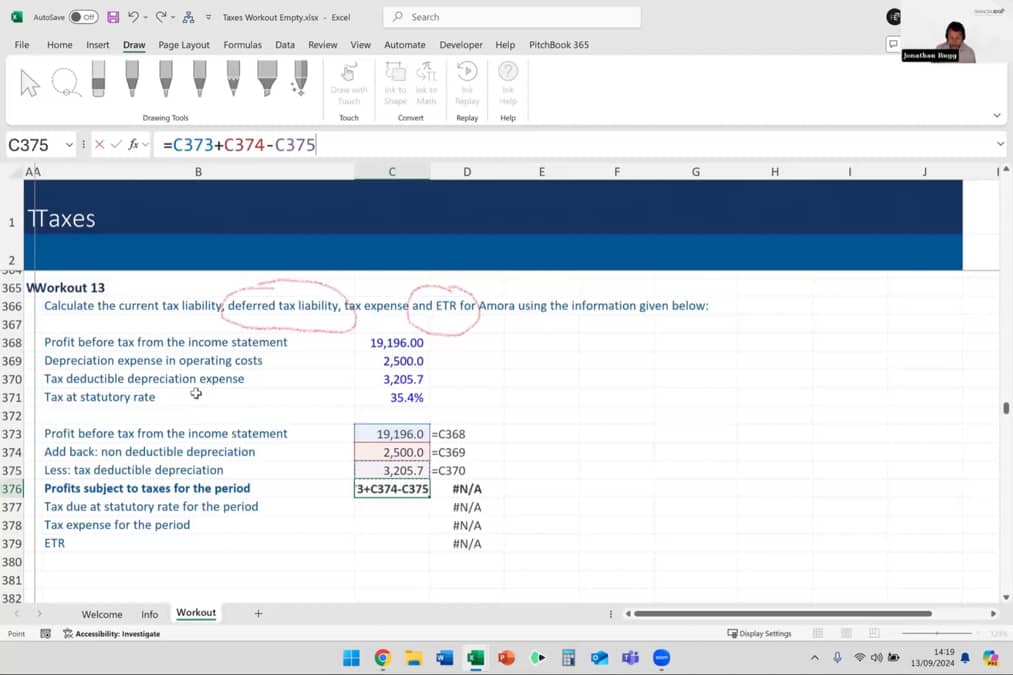Click the Search box in title bar
Viewport: 1013px width, 675px height.
click(x=512, y=17)
